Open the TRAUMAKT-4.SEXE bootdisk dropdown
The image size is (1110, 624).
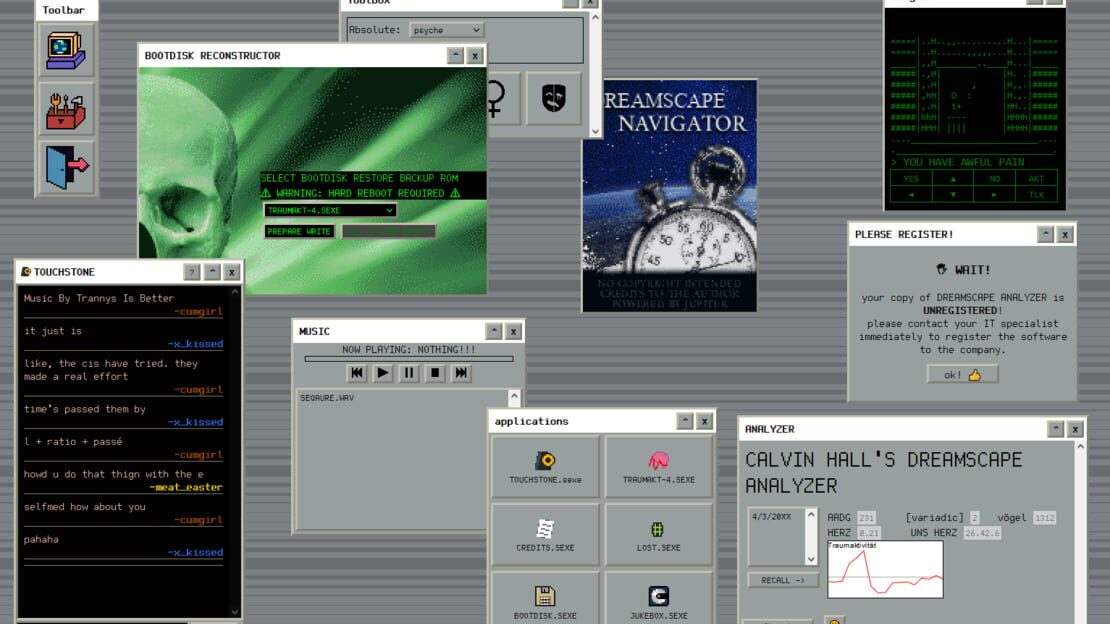coord(330,210)
